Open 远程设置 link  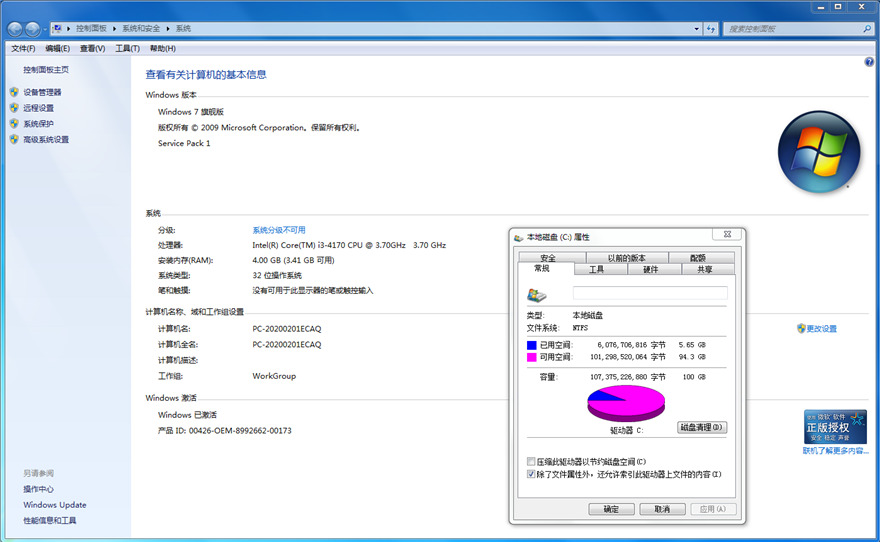point(39,108)
